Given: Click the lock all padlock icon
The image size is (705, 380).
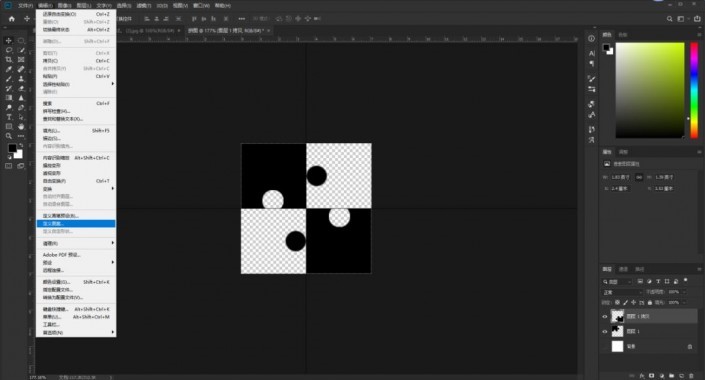Looking at the screenshot, I should [650, 303].
